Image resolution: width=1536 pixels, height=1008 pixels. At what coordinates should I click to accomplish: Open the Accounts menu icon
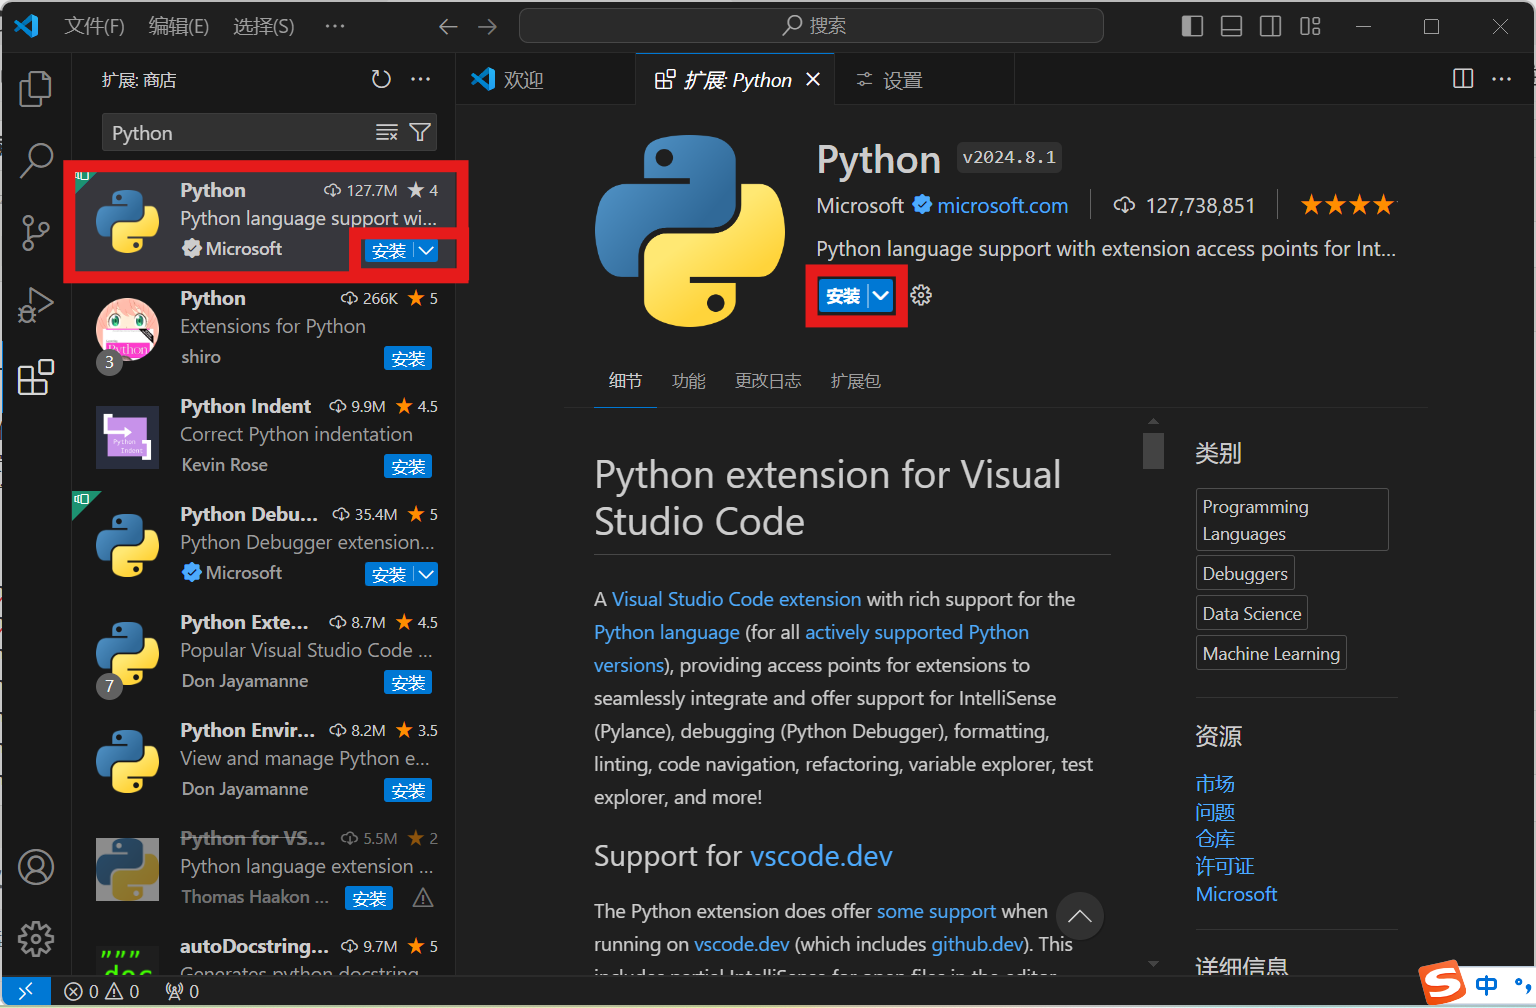coord(36,867)
